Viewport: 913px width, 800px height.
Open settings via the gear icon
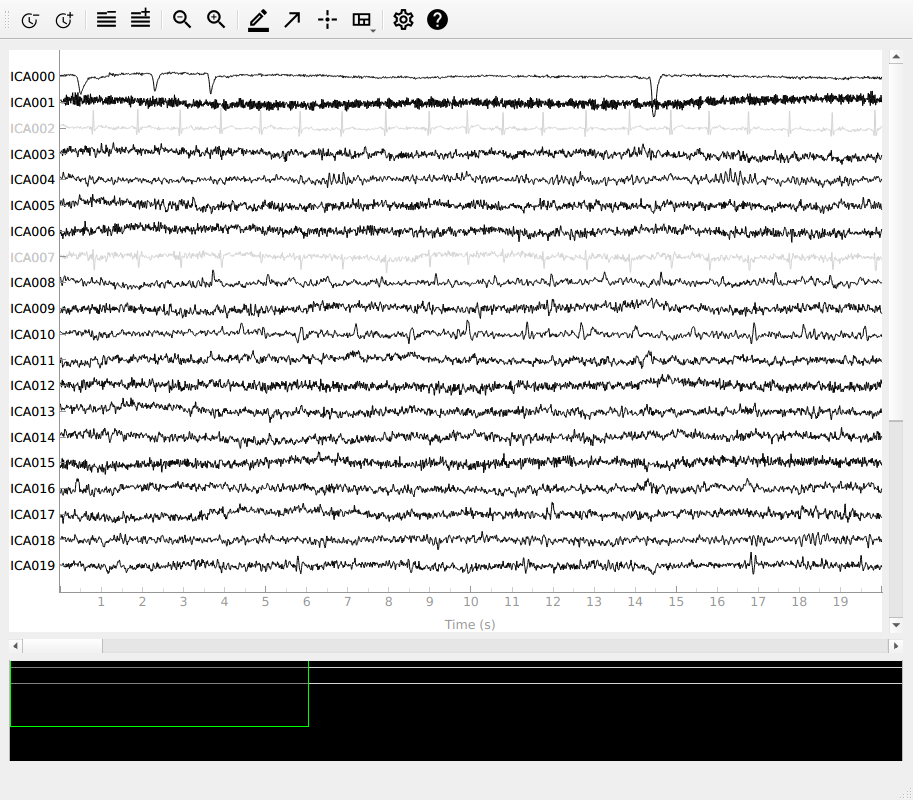tap(403, 20)
